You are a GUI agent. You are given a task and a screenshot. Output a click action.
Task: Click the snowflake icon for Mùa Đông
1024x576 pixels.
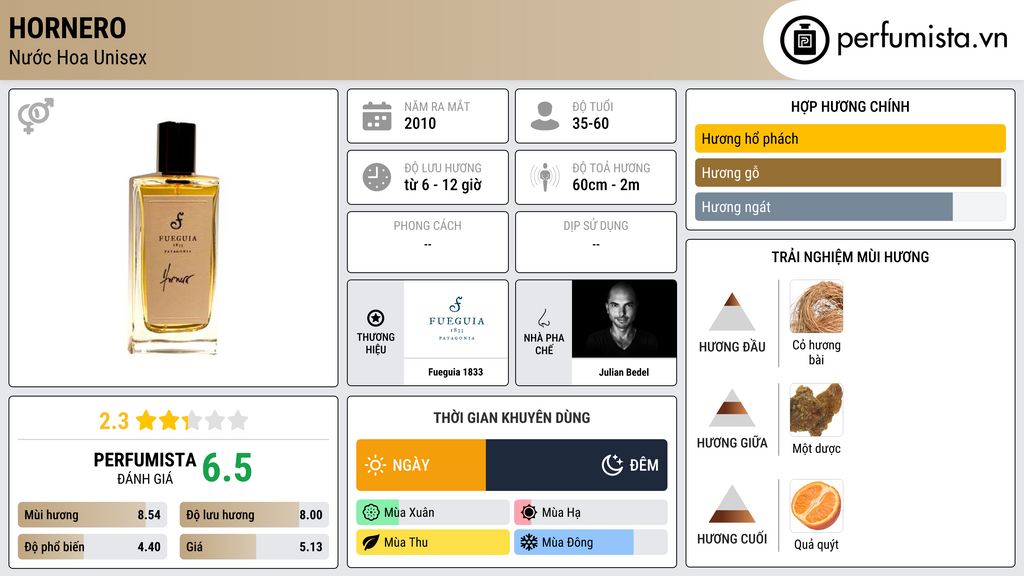(x=528, y=542)
